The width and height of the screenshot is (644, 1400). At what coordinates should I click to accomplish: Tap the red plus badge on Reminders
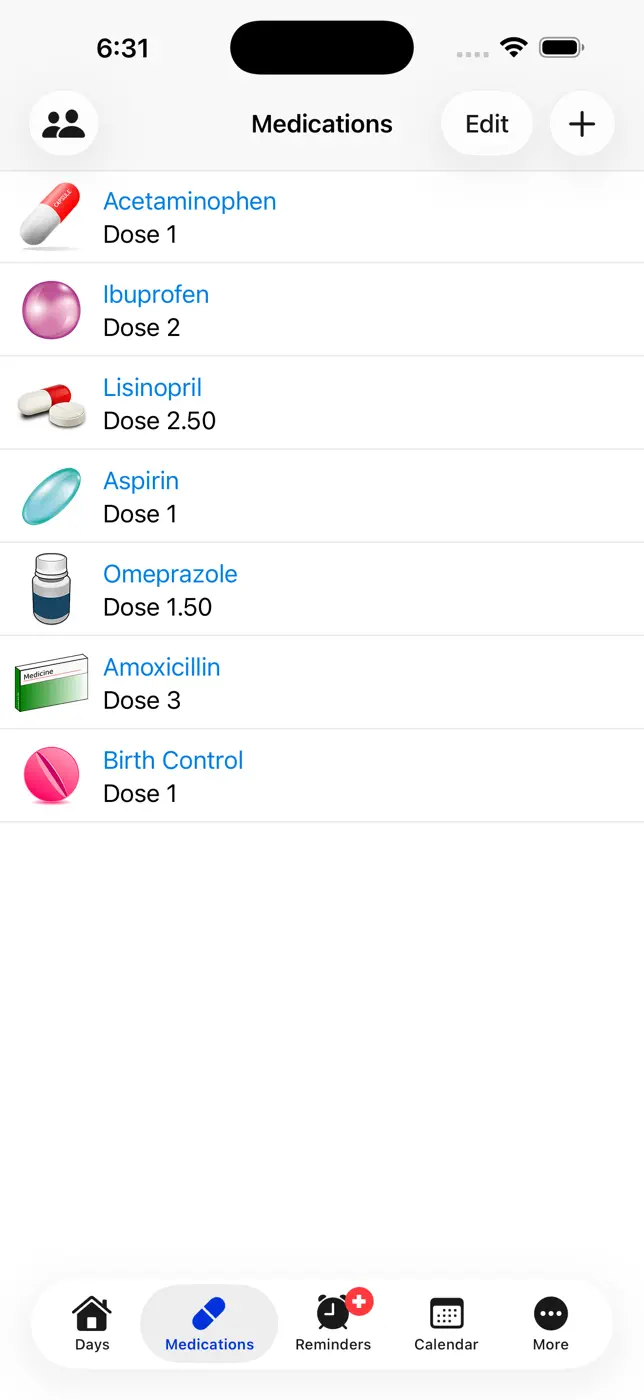tap(360, 1301)
